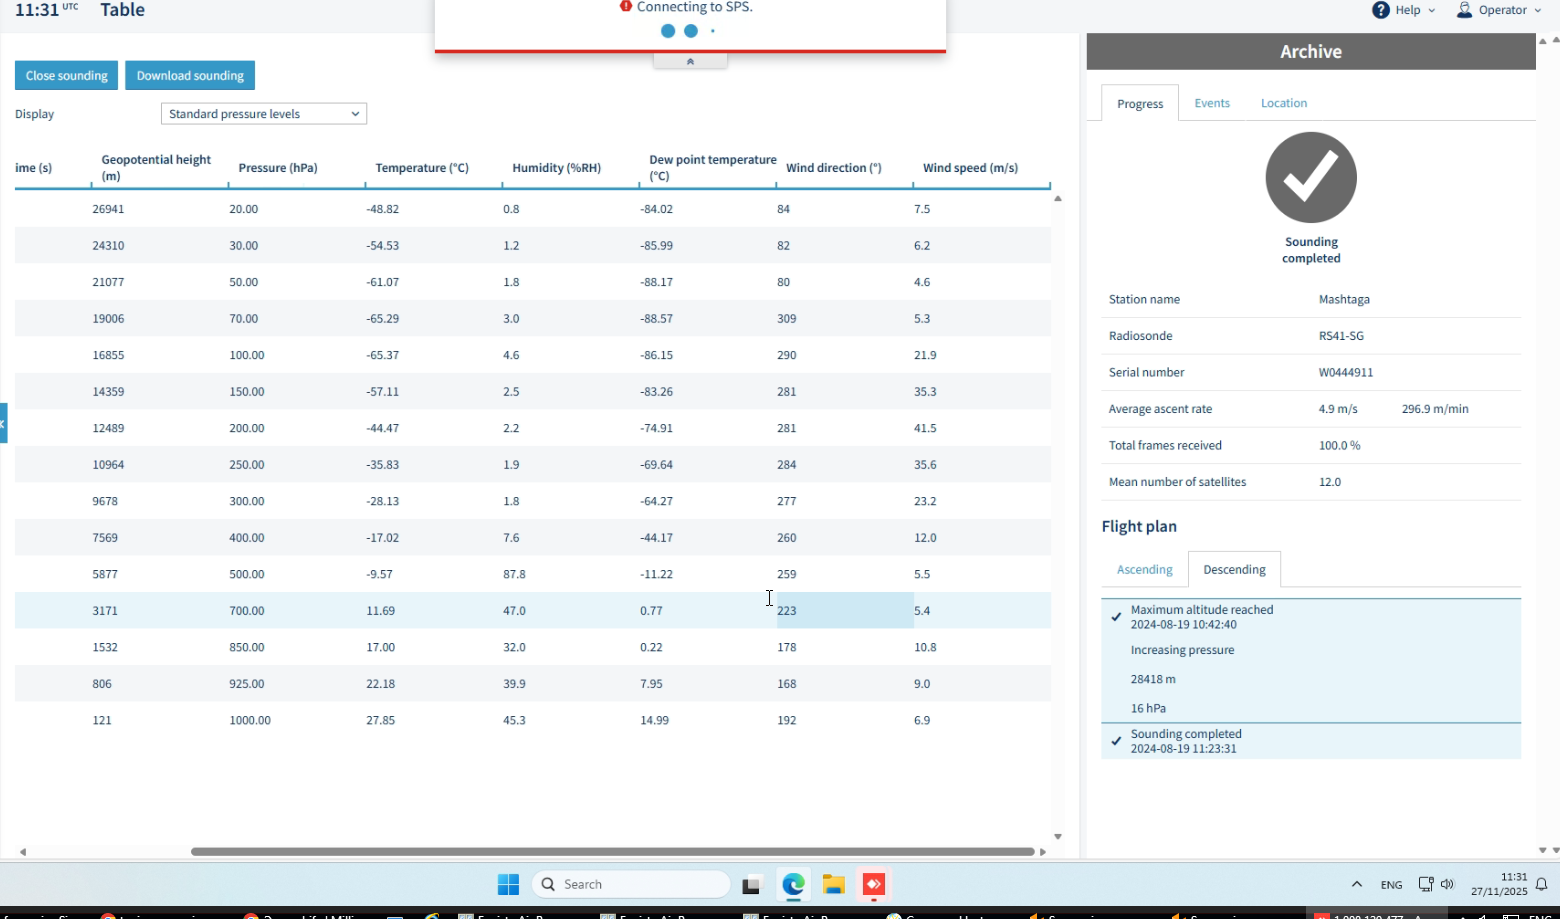Click the Close sounding button
The height and width of the screenshot is (919, 1560).
click(x=67, y=75)
